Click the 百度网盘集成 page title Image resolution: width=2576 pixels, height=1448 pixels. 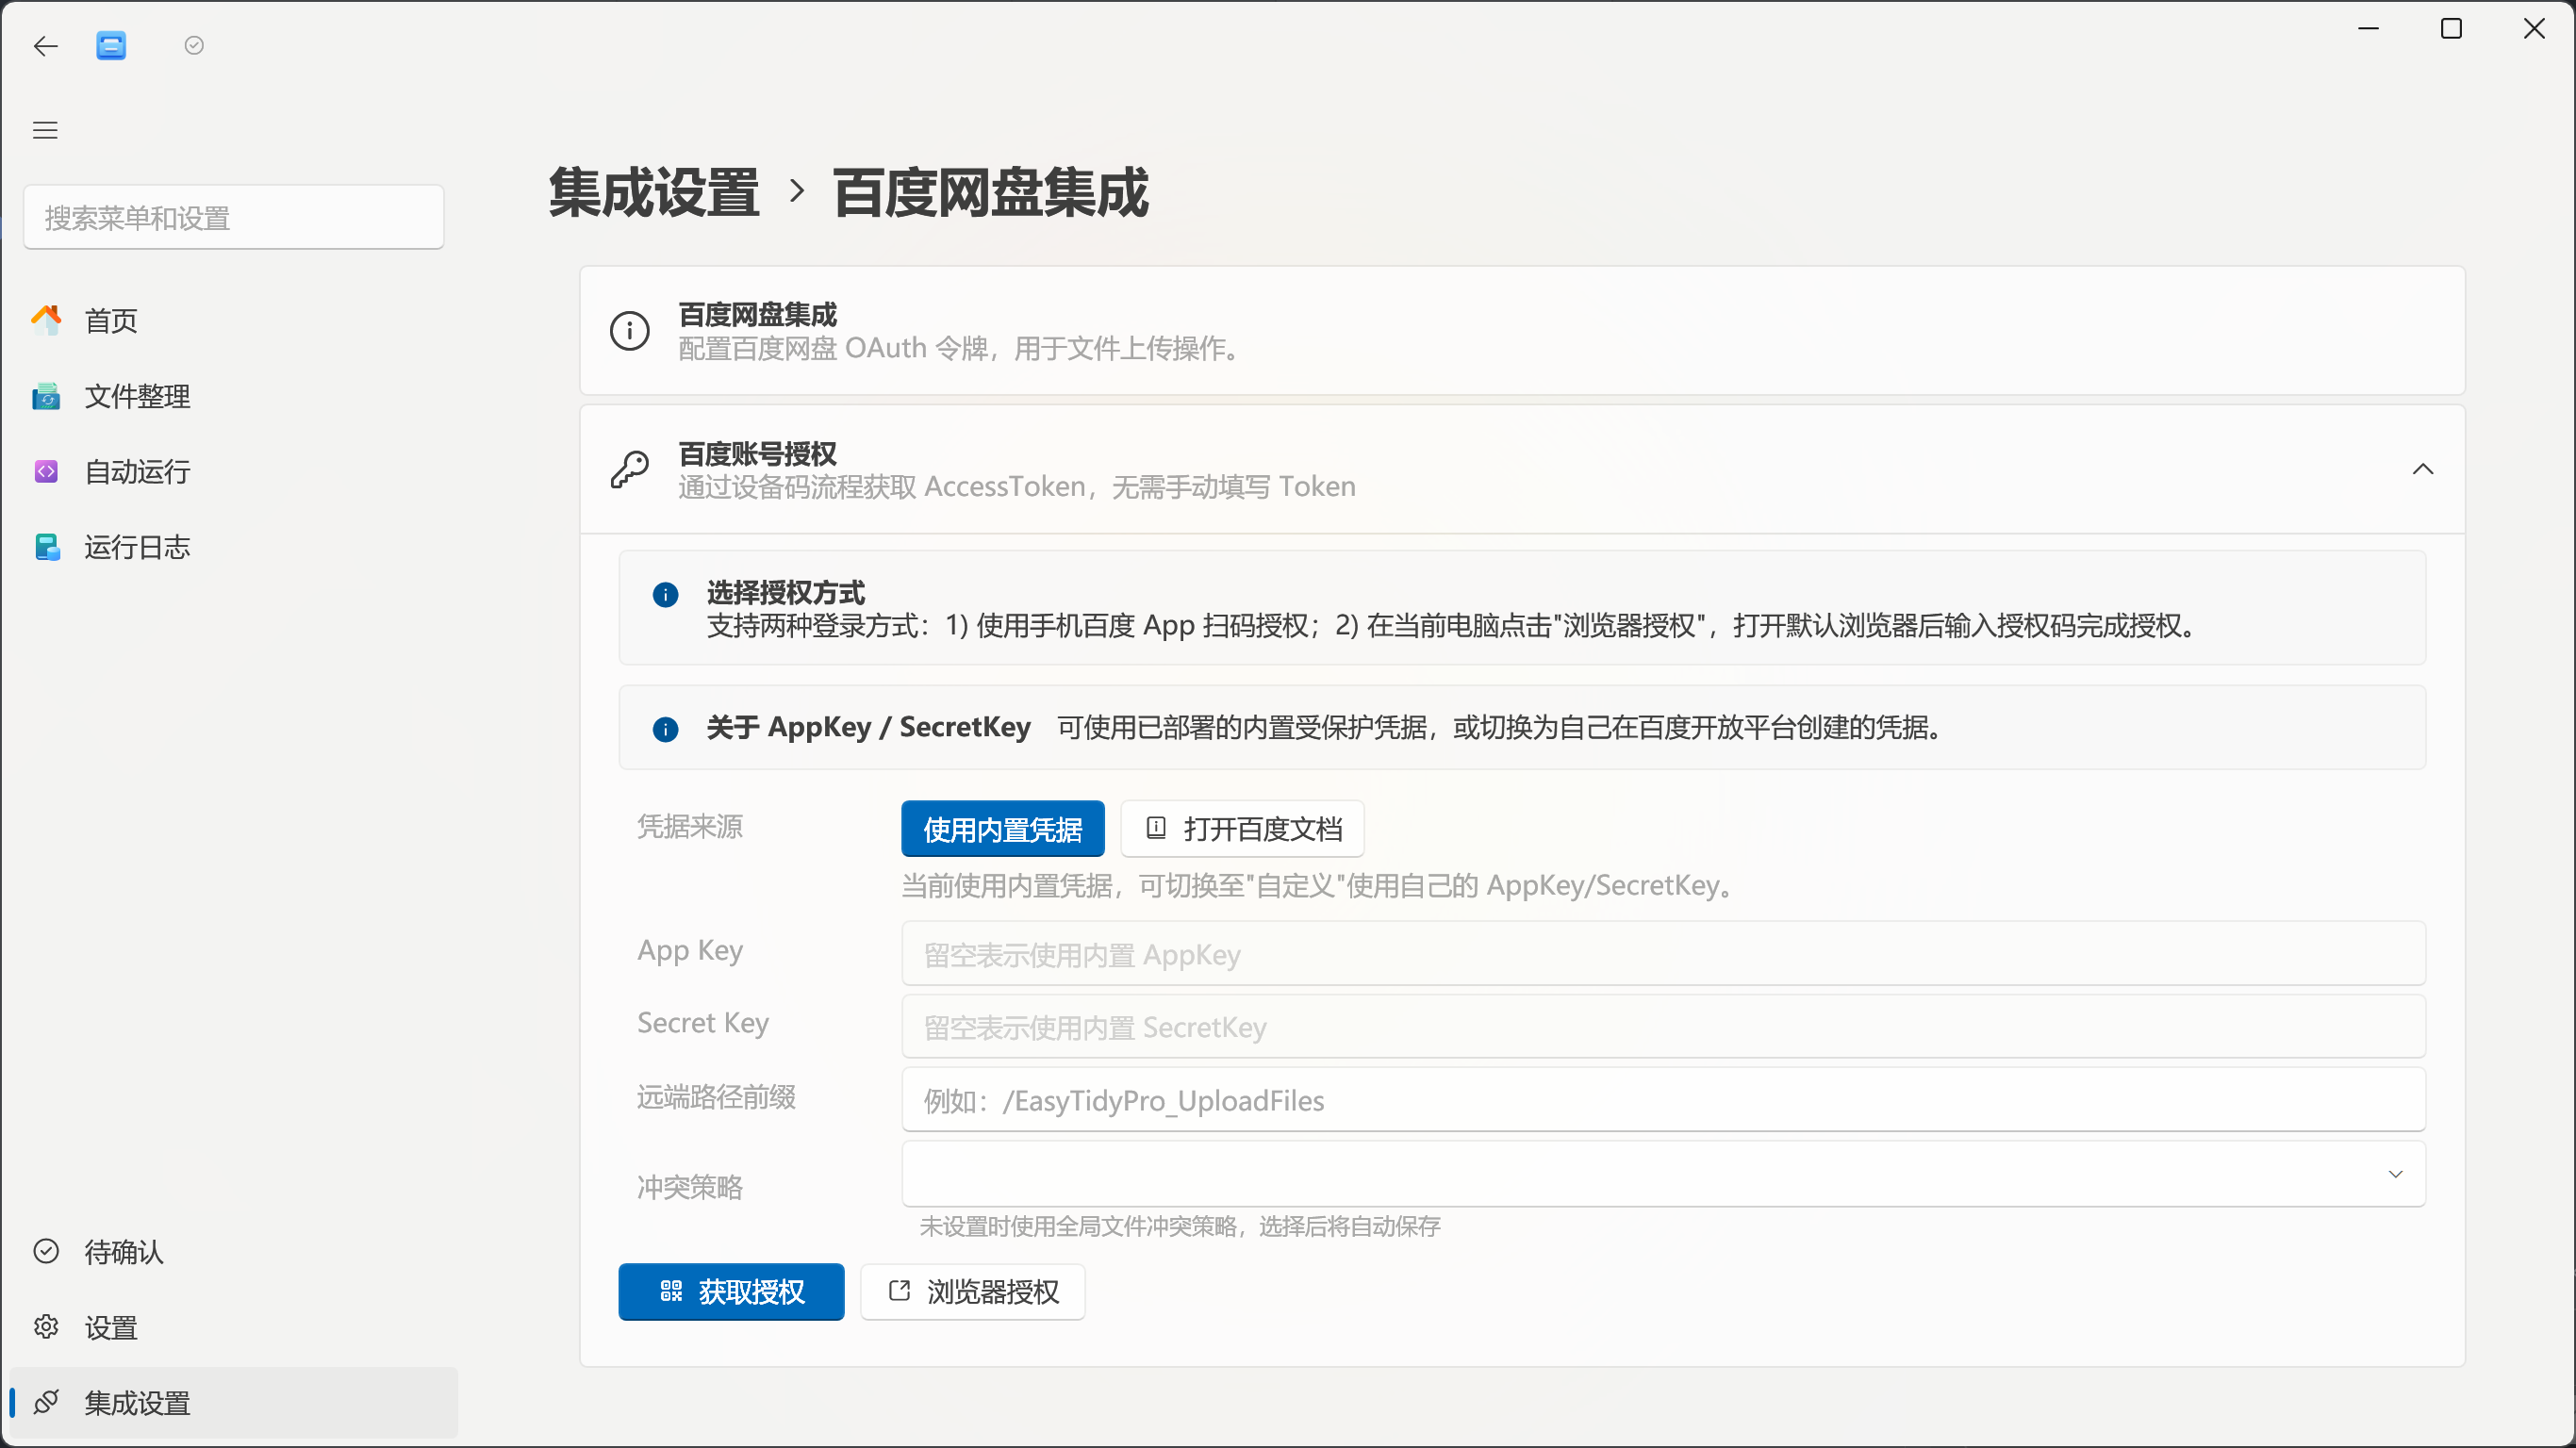point(990,192)
